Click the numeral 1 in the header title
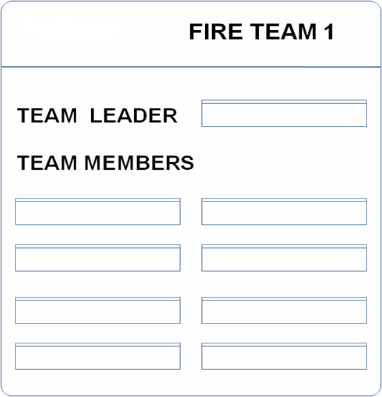This screenshot has height=397, width=382. pyautogui.click(x=329, y=32)
